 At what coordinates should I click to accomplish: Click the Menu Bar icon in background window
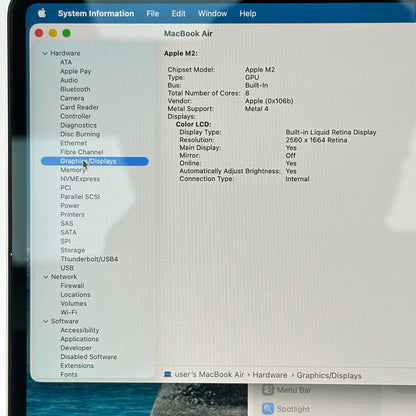coord(268,389)
